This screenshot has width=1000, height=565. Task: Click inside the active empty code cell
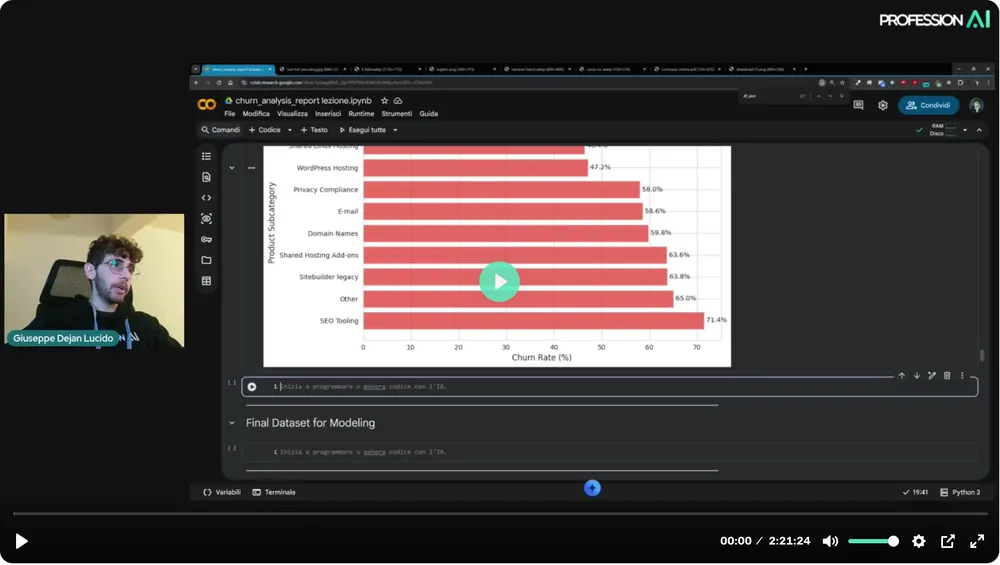tap(609, 387)
